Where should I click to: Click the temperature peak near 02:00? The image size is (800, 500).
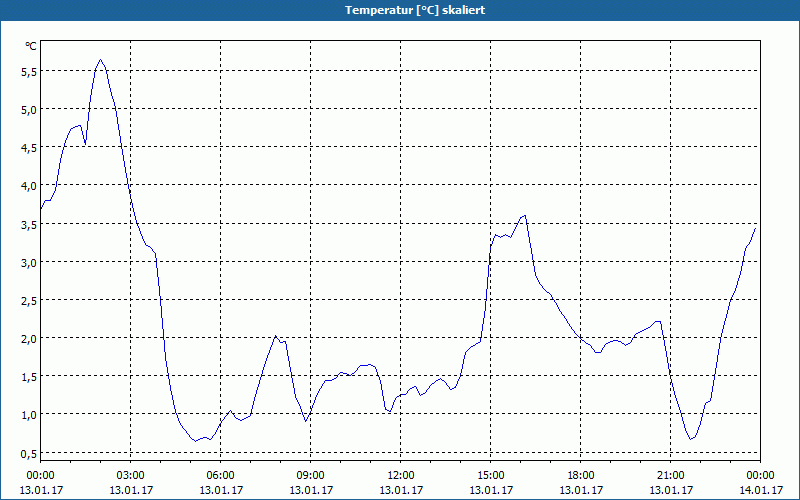click(x=101, y=60)
